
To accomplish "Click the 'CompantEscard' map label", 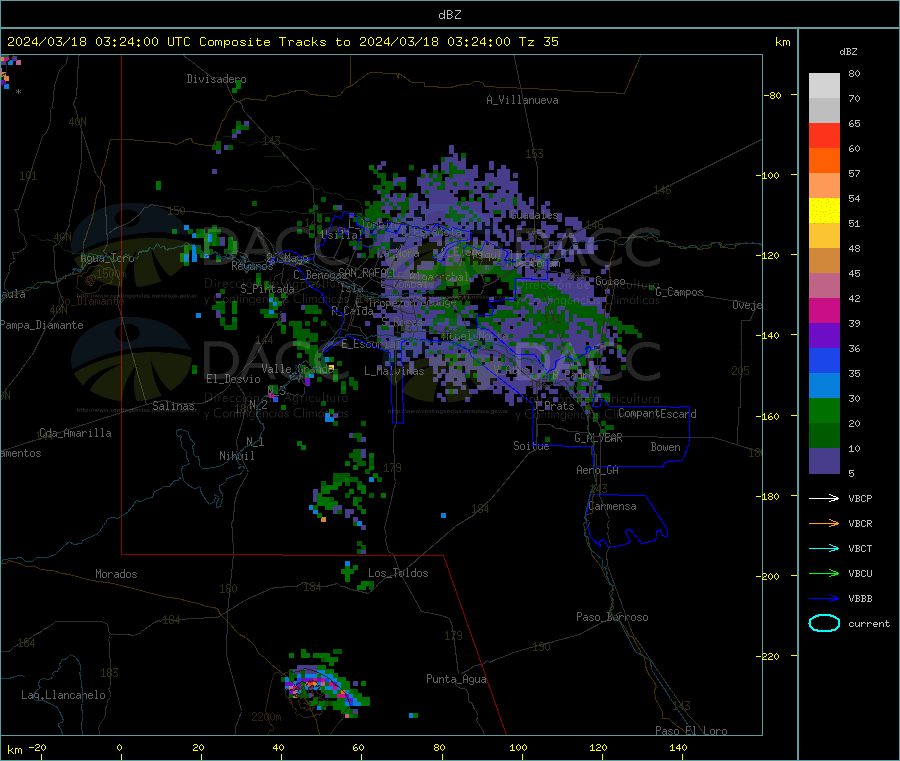I will (657, 414).
